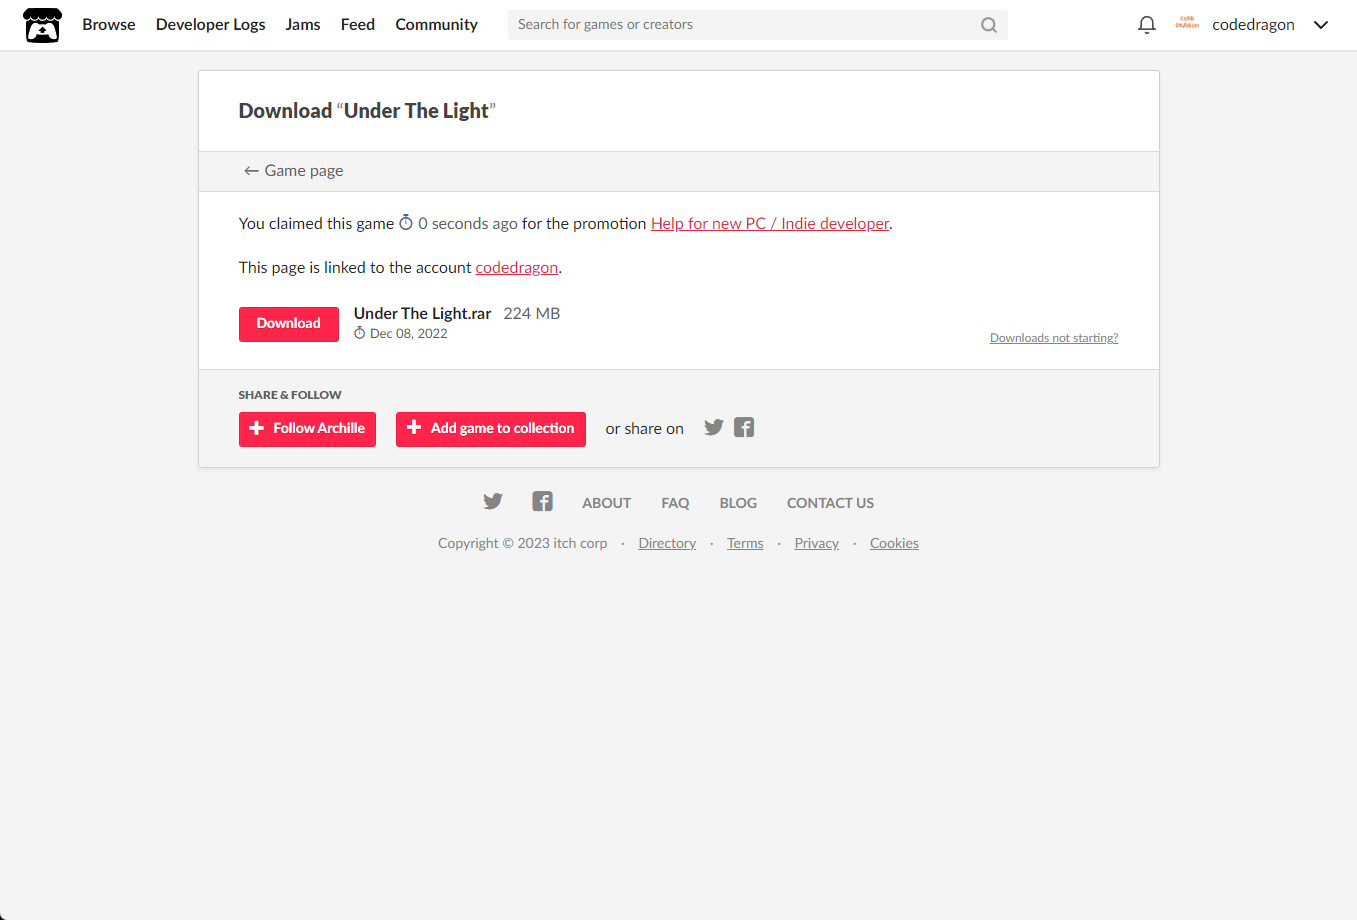The height and width of the screenshot is (920, 1357).
Task: Go to Developer Logs
Action: (211, 25)
